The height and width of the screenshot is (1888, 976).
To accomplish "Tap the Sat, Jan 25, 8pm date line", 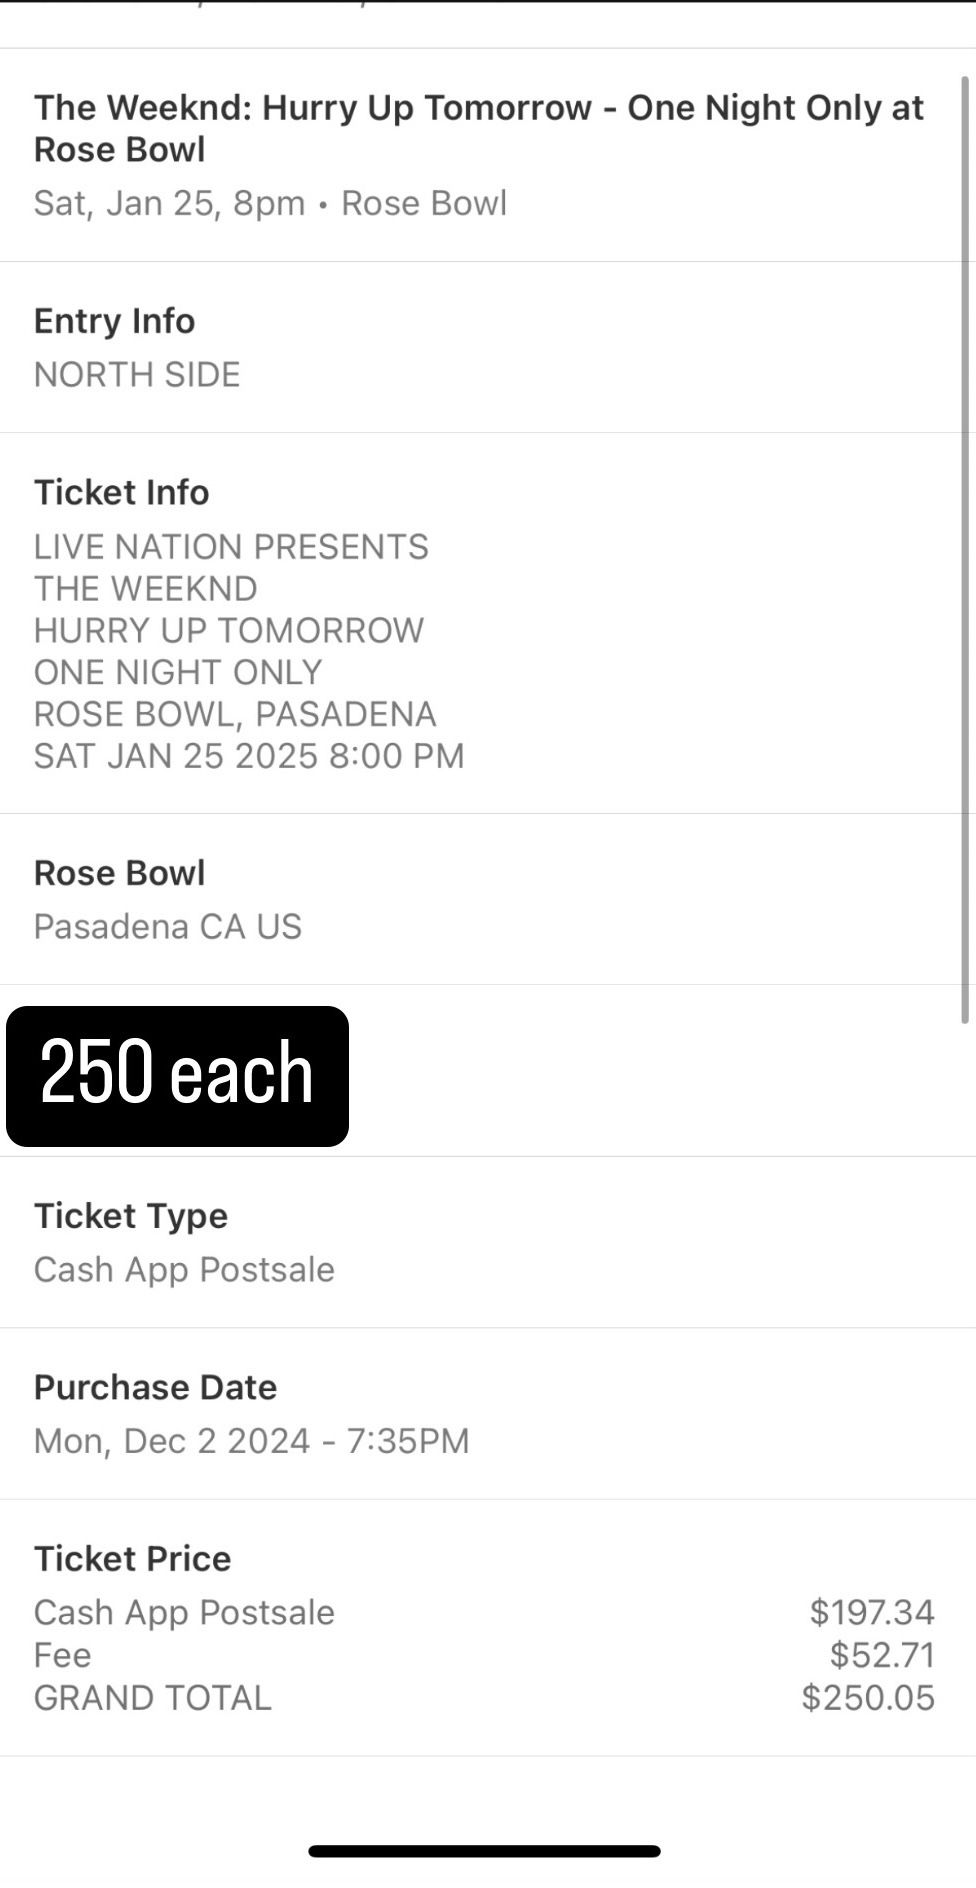I will [270, 203].
